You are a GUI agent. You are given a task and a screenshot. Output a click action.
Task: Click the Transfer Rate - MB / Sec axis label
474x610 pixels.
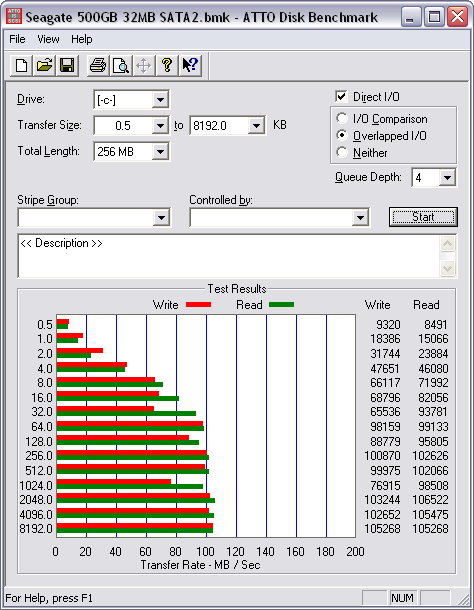[200, 564]
